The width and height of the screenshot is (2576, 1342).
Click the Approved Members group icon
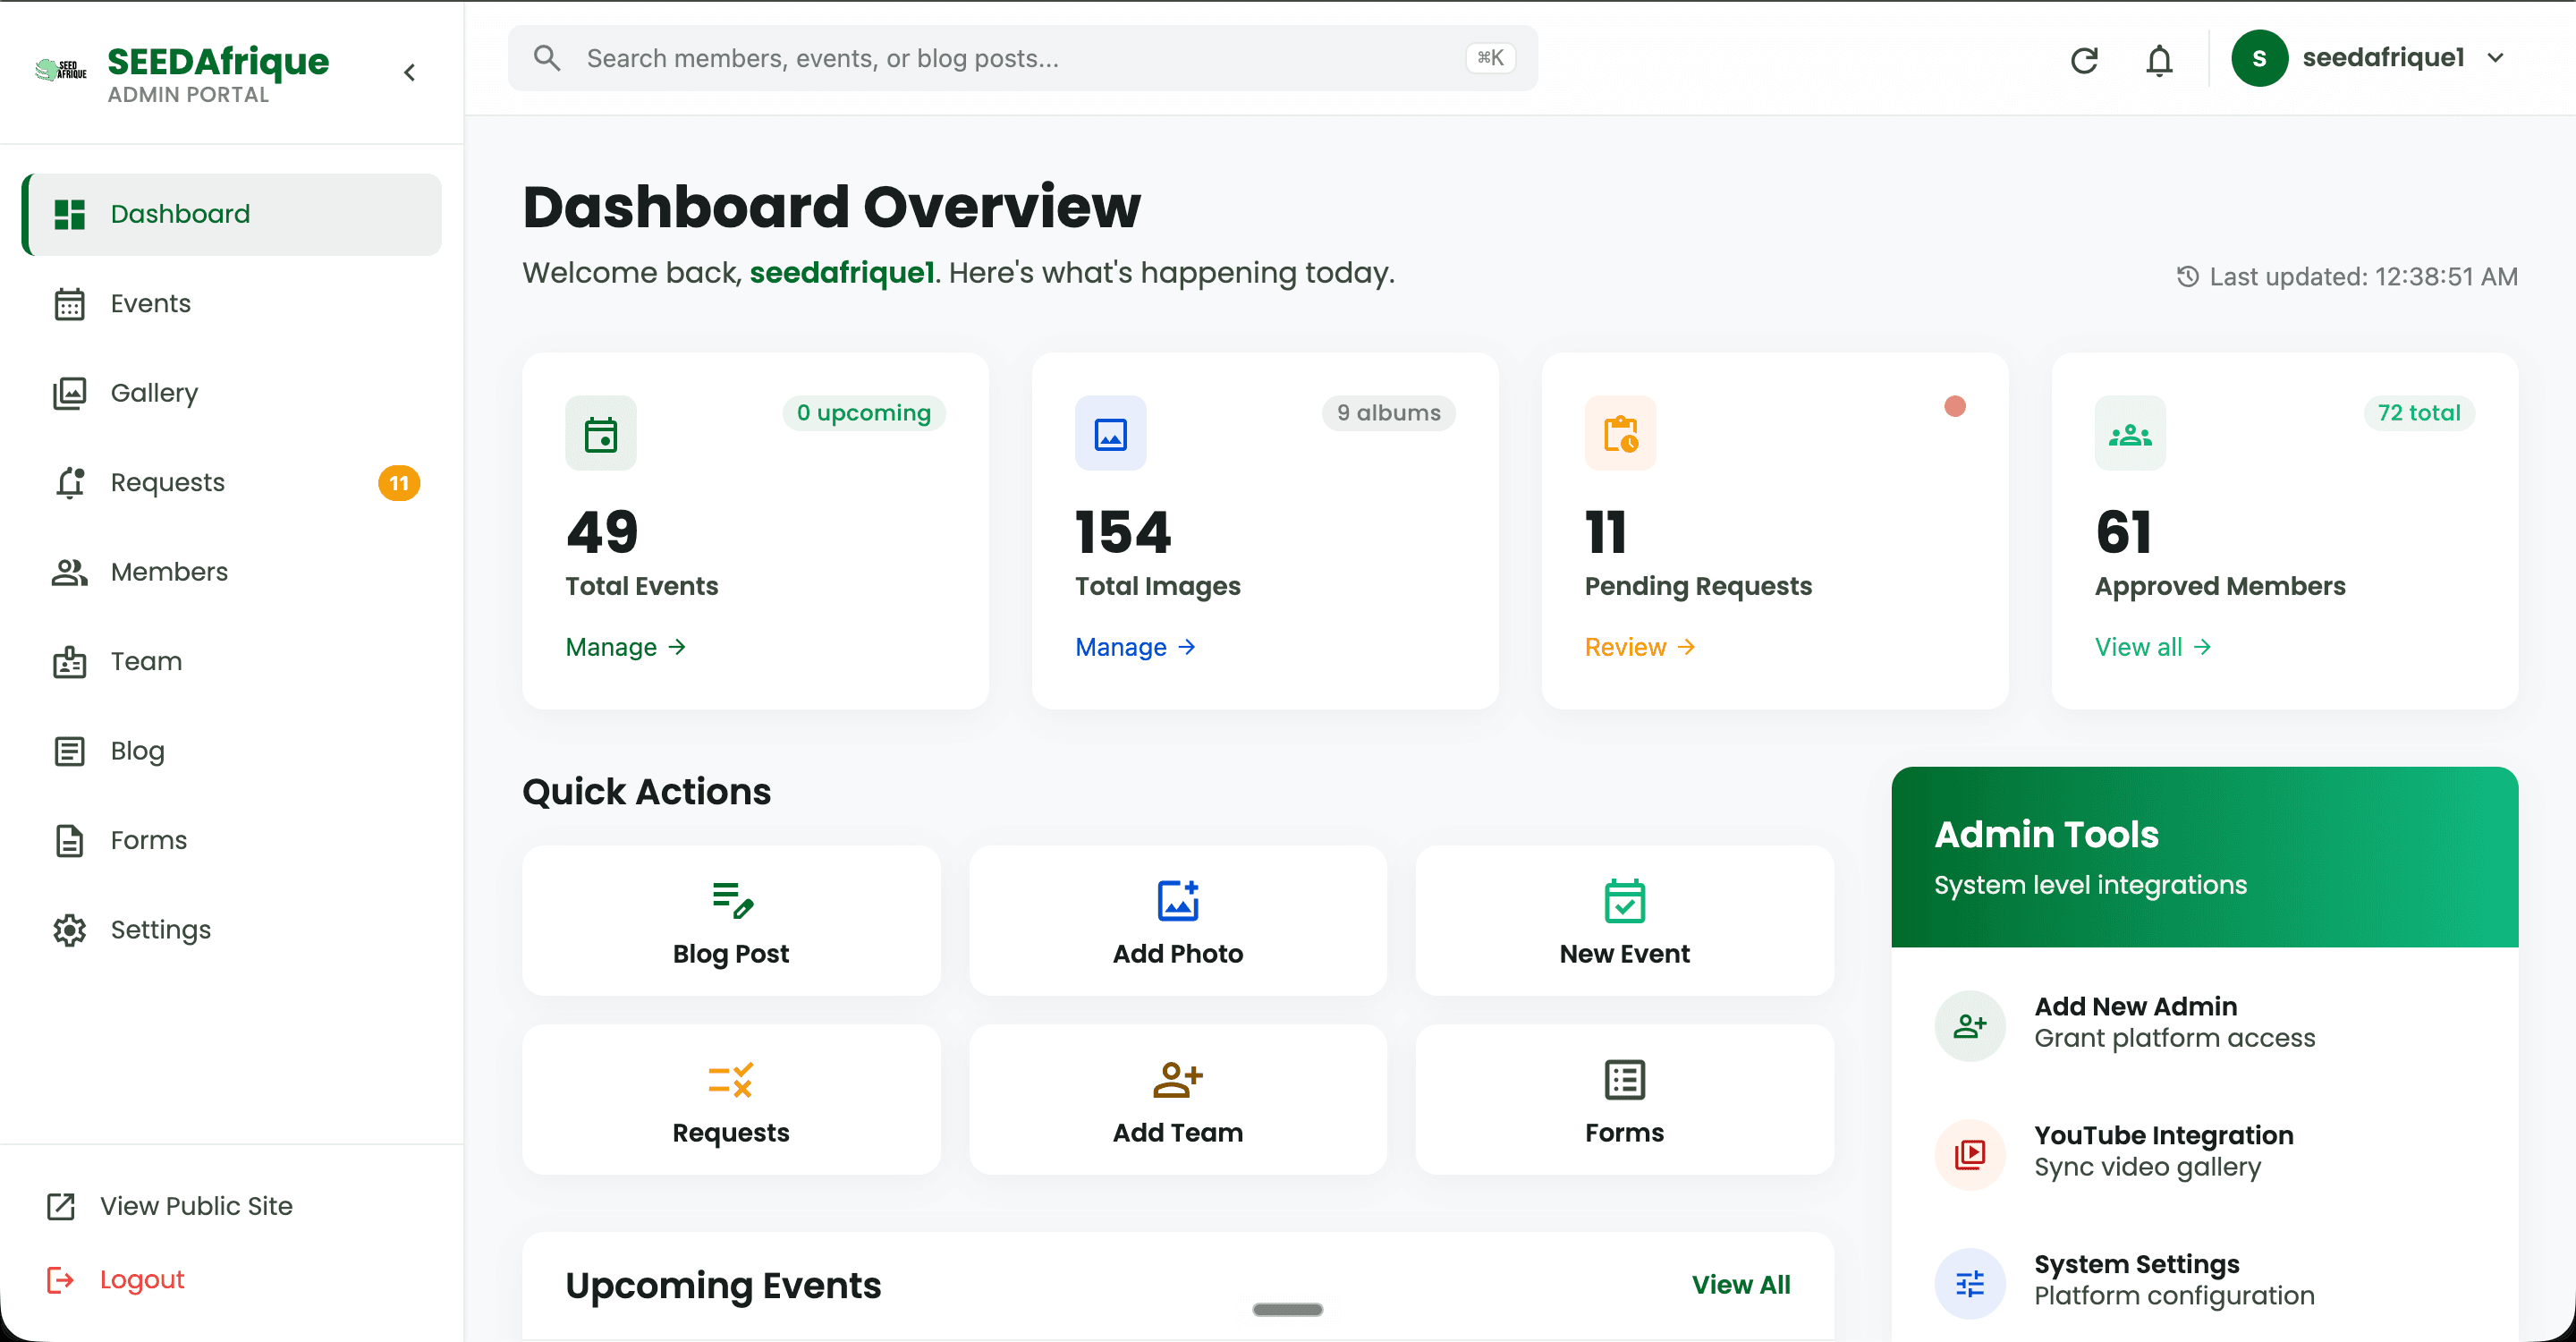pyautogui.click(x=2131, y=433)
